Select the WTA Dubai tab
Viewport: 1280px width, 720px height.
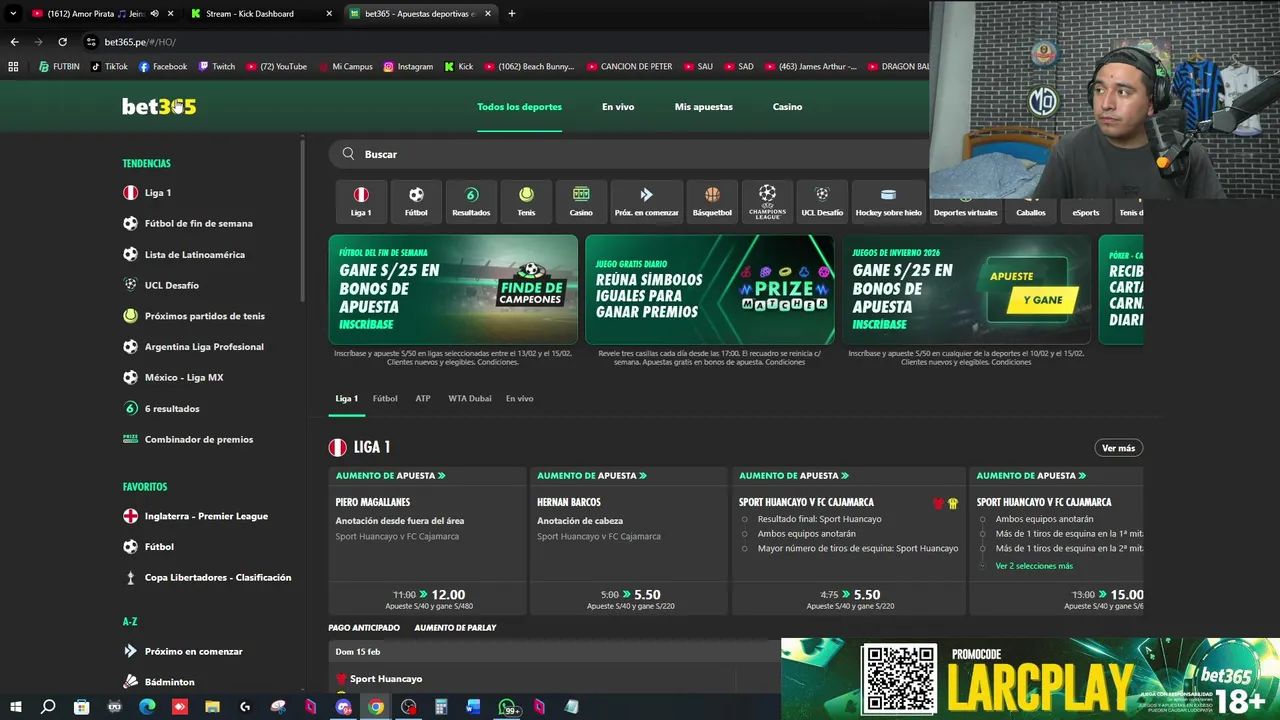469,398
